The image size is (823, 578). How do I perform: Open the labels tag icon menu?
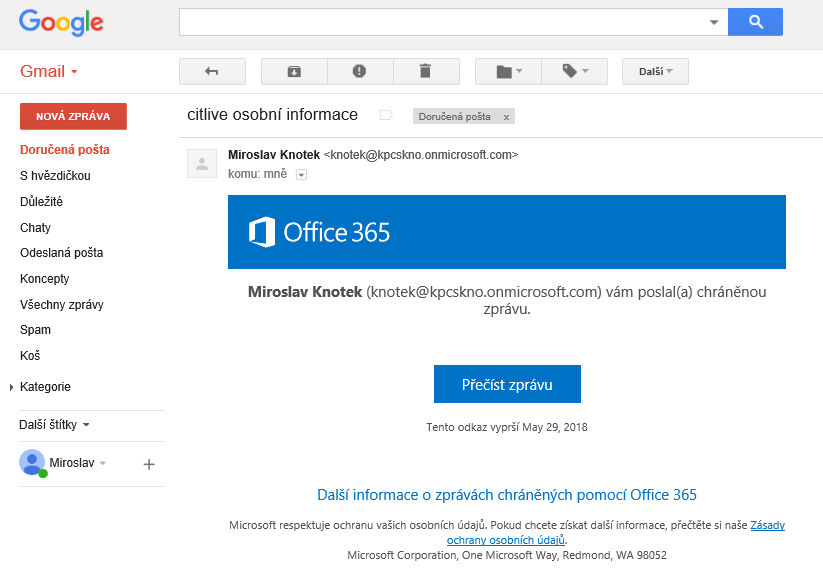pos(575,71)
